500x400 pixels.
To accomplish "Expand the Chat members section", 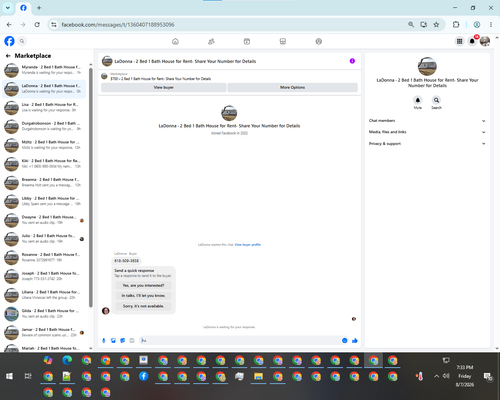I will tap(427, 121).
